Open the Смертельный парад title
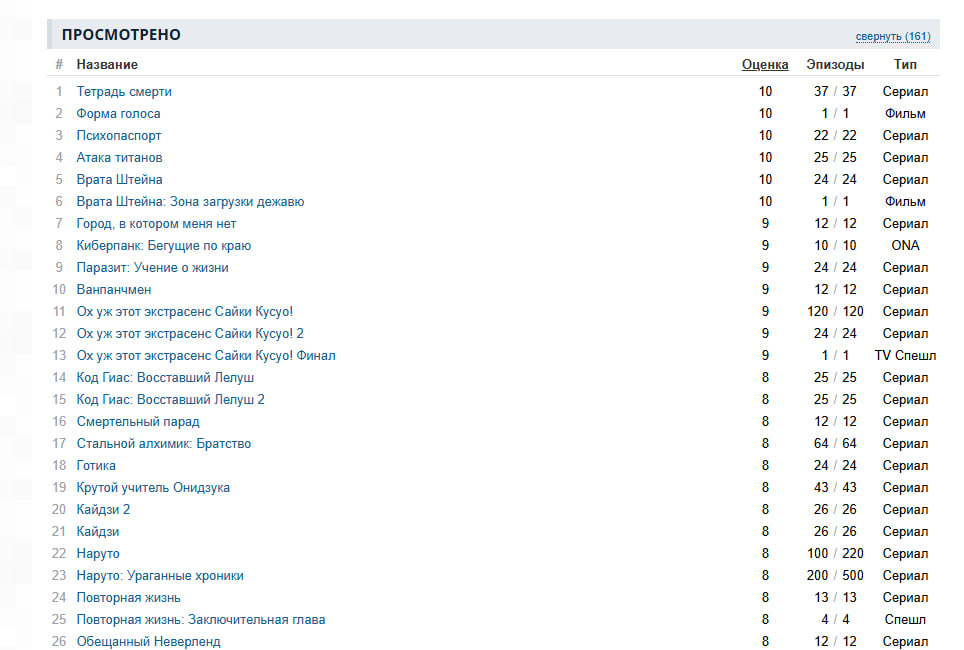 138,422
